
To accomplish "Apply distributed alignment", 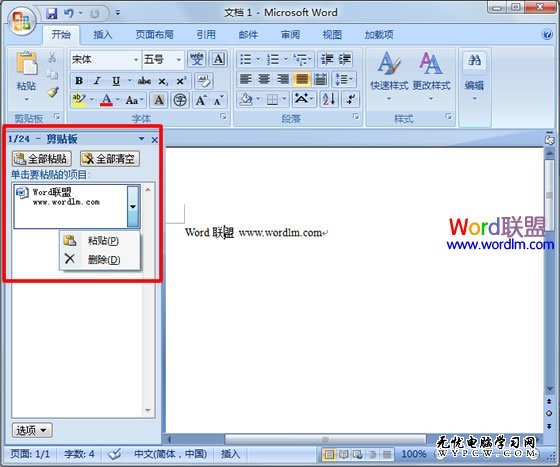I will click(320, 79).
